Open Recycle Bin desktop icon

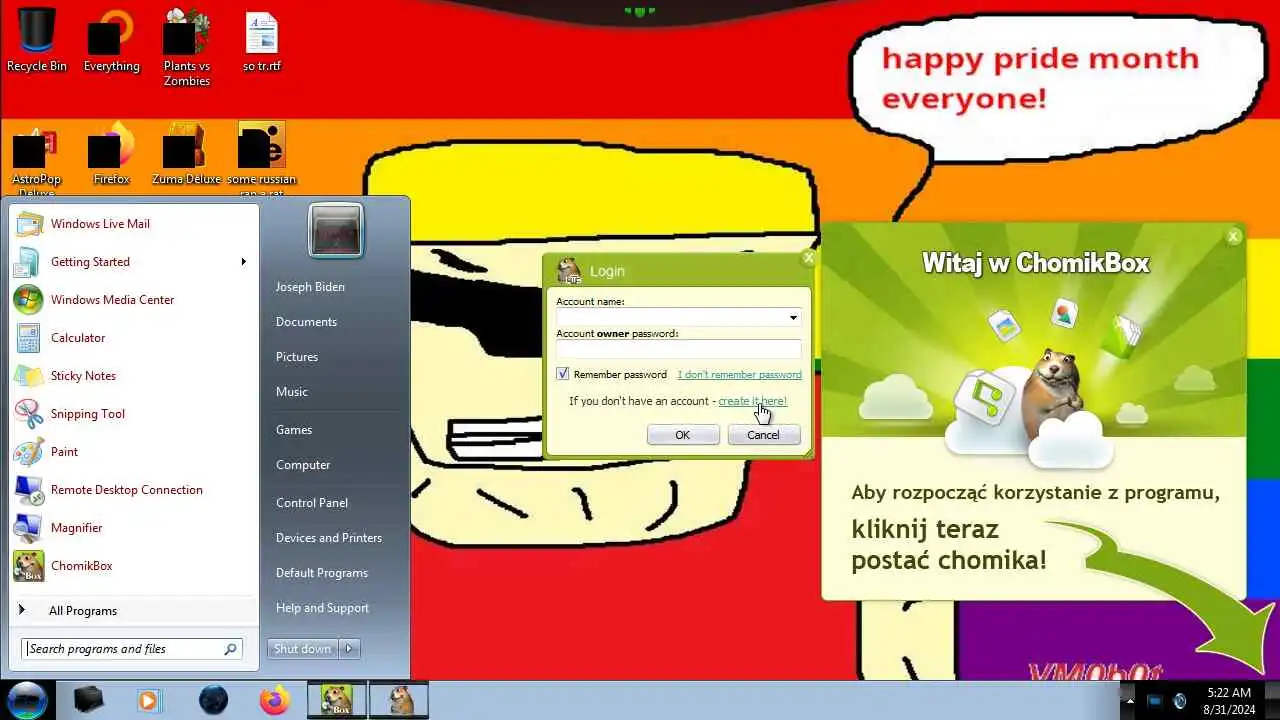click(37, 41)
